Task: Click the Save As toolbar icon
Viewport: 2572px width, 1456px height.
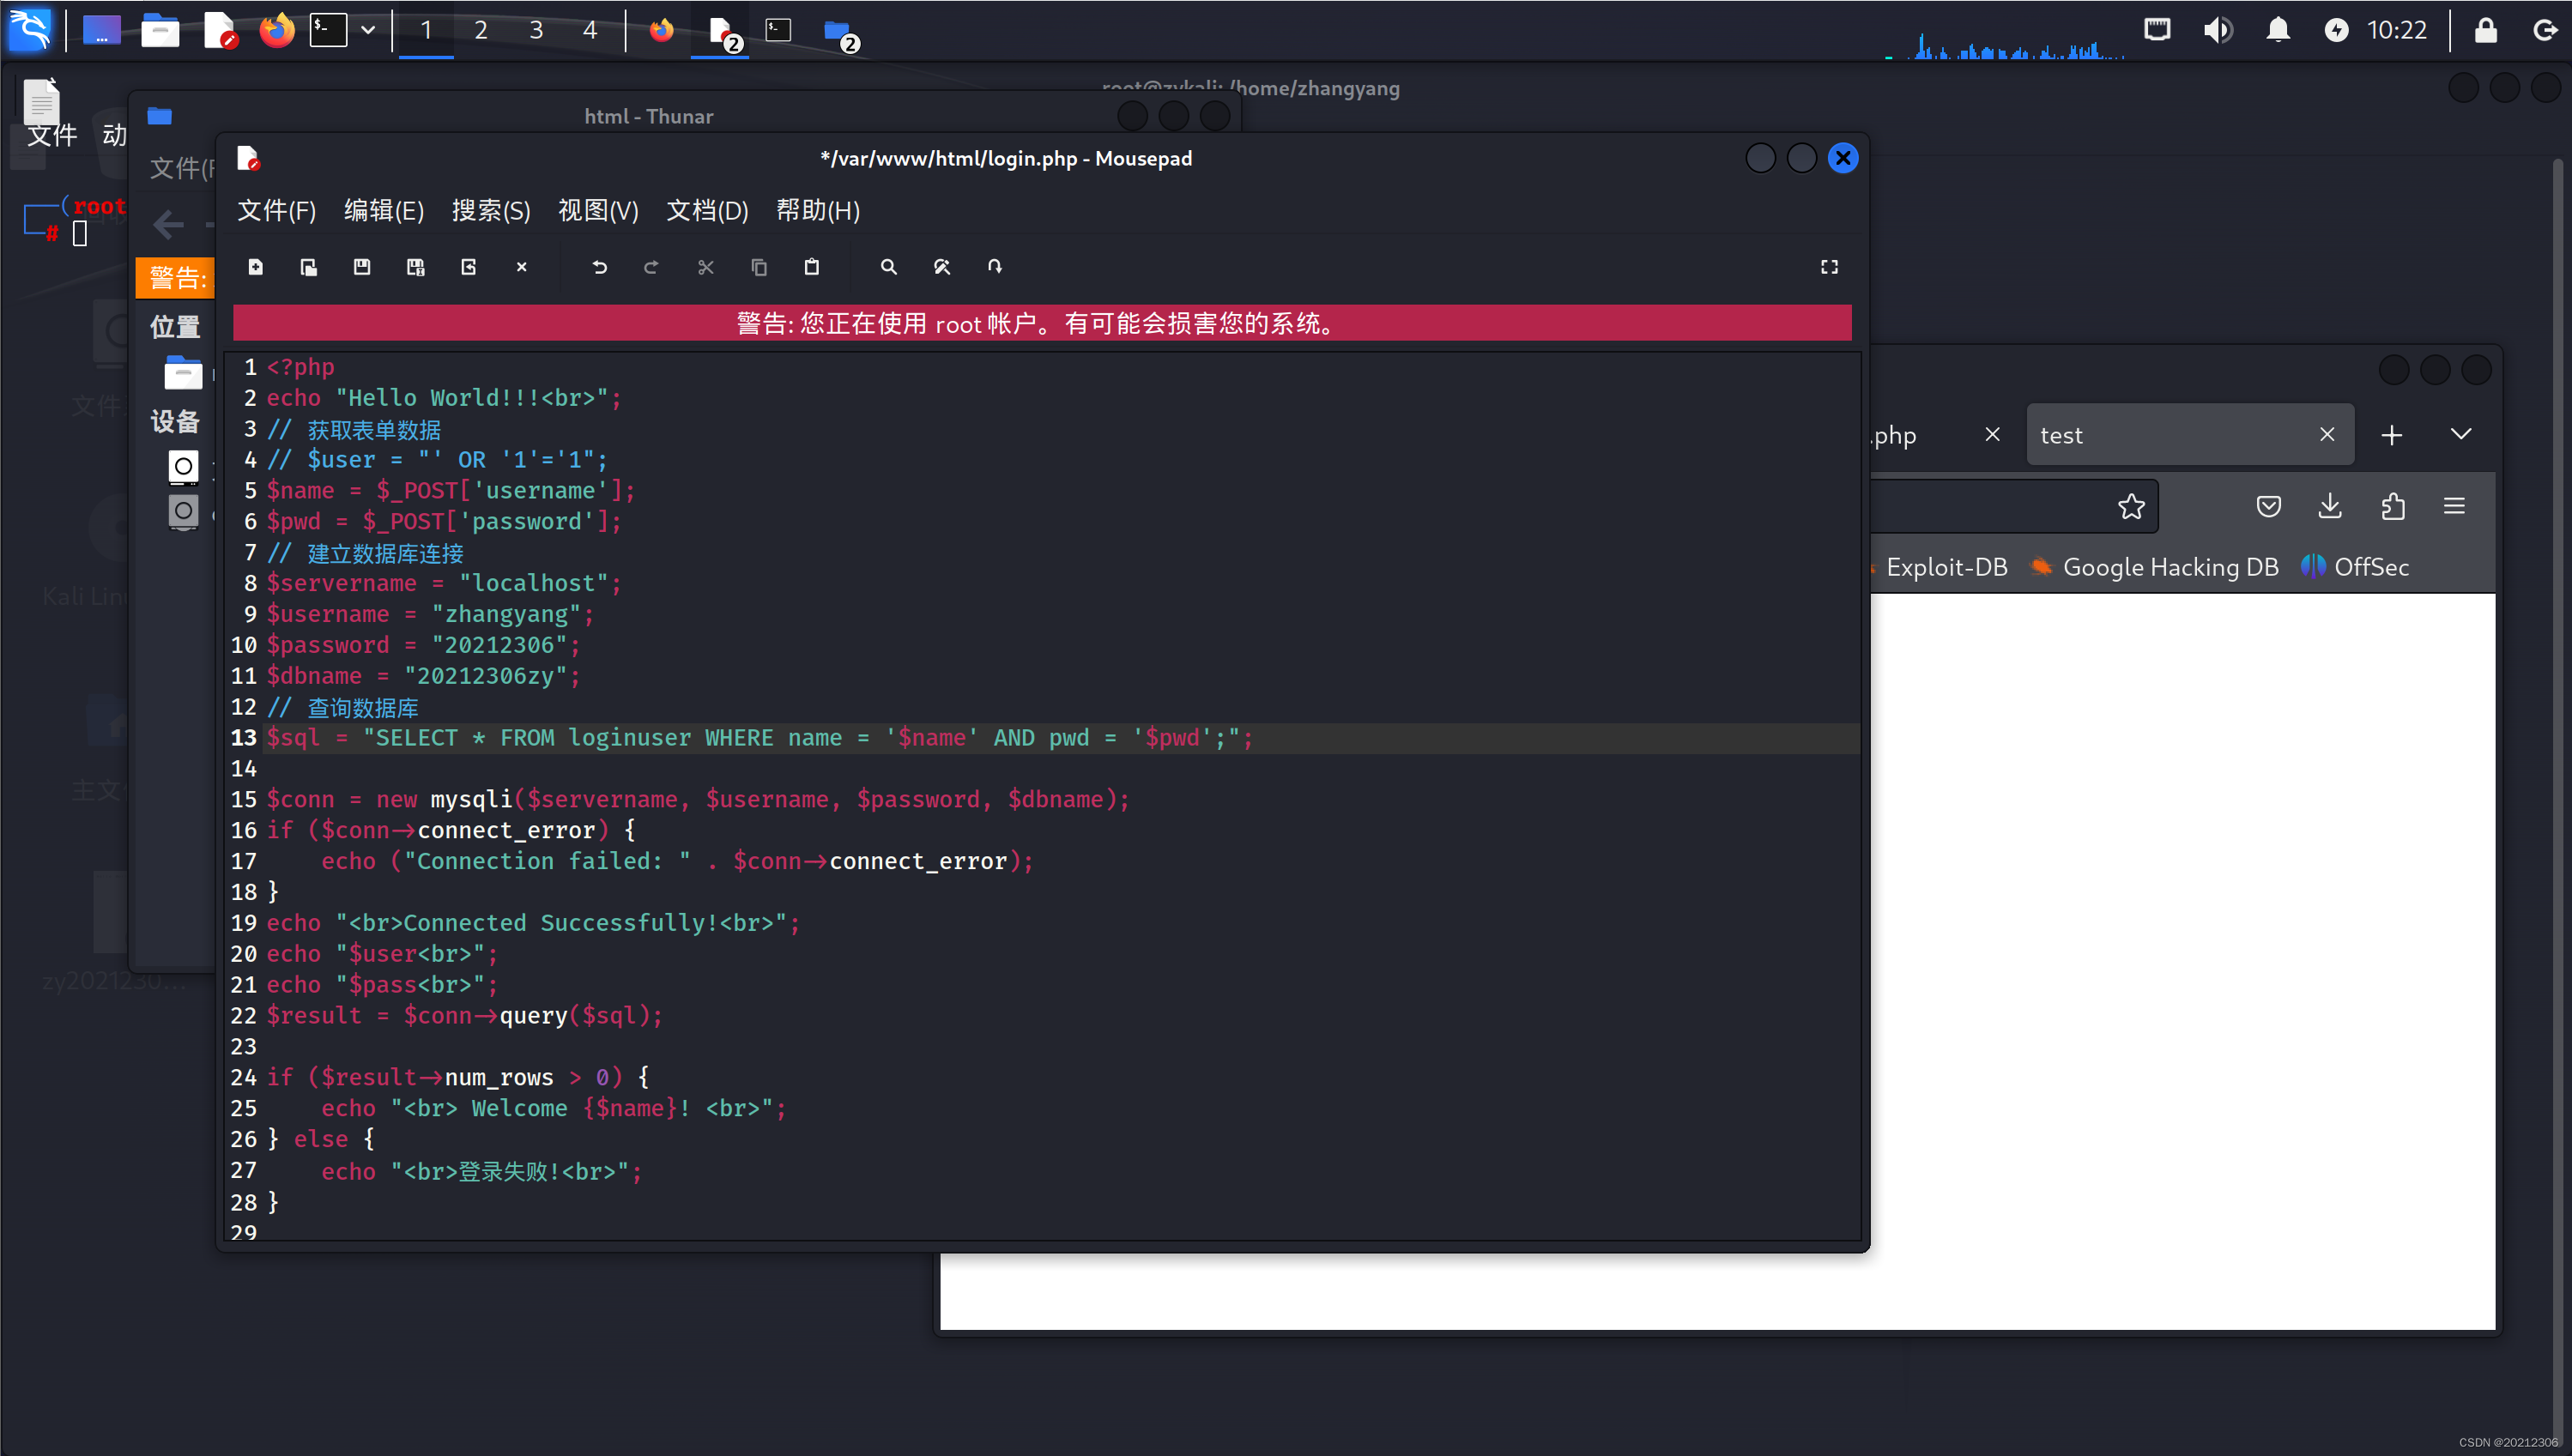Action: [x=415, y=267]
